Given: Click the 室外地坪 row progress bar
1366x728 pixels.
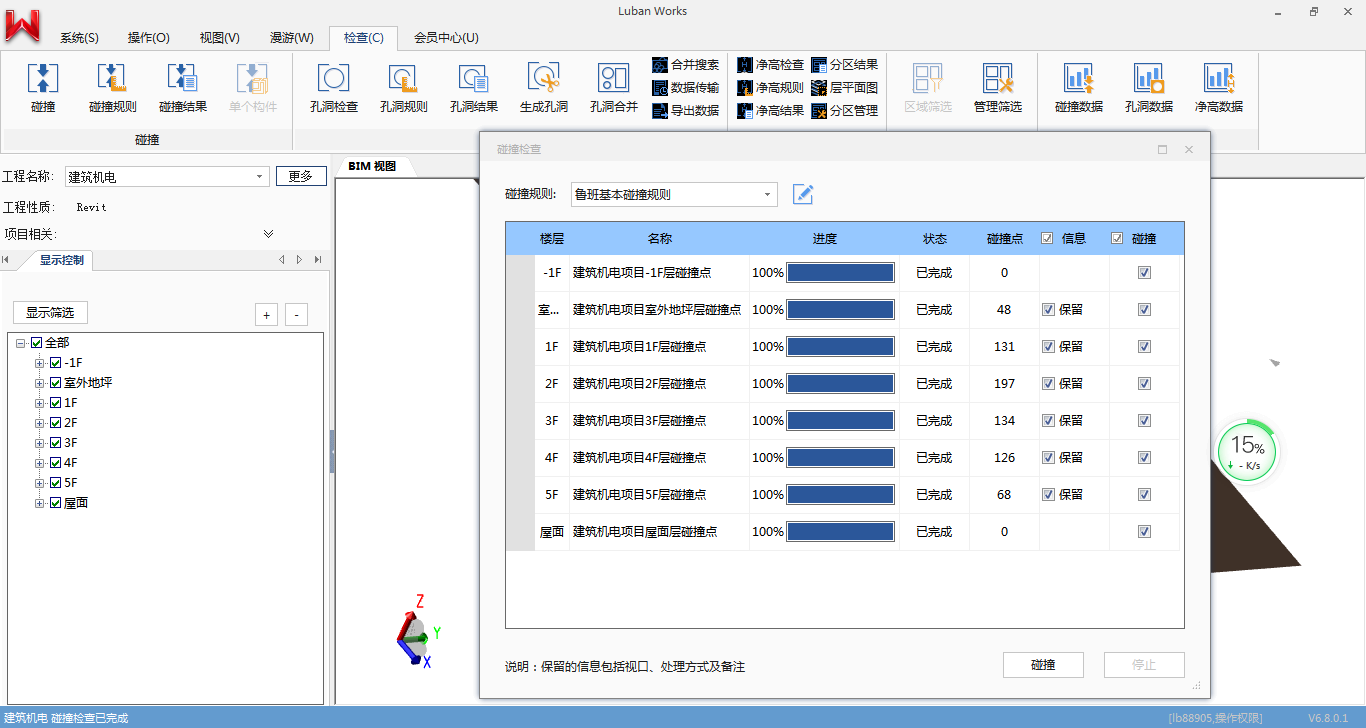Looking at the screenshot, I should point(840,310).
